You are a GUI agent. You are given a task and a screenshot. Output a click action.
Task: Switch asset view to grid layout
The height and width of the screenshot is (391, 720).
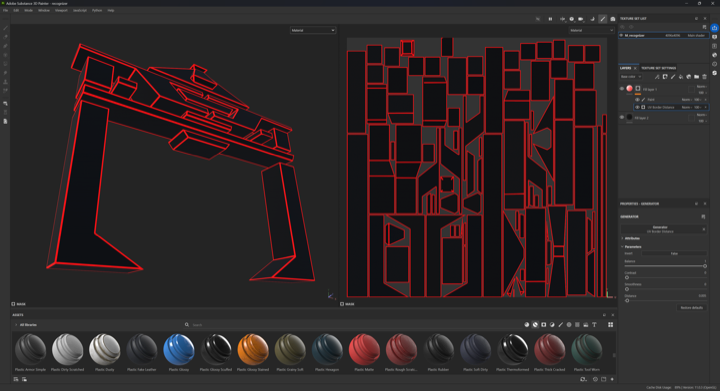click(610, 324)
